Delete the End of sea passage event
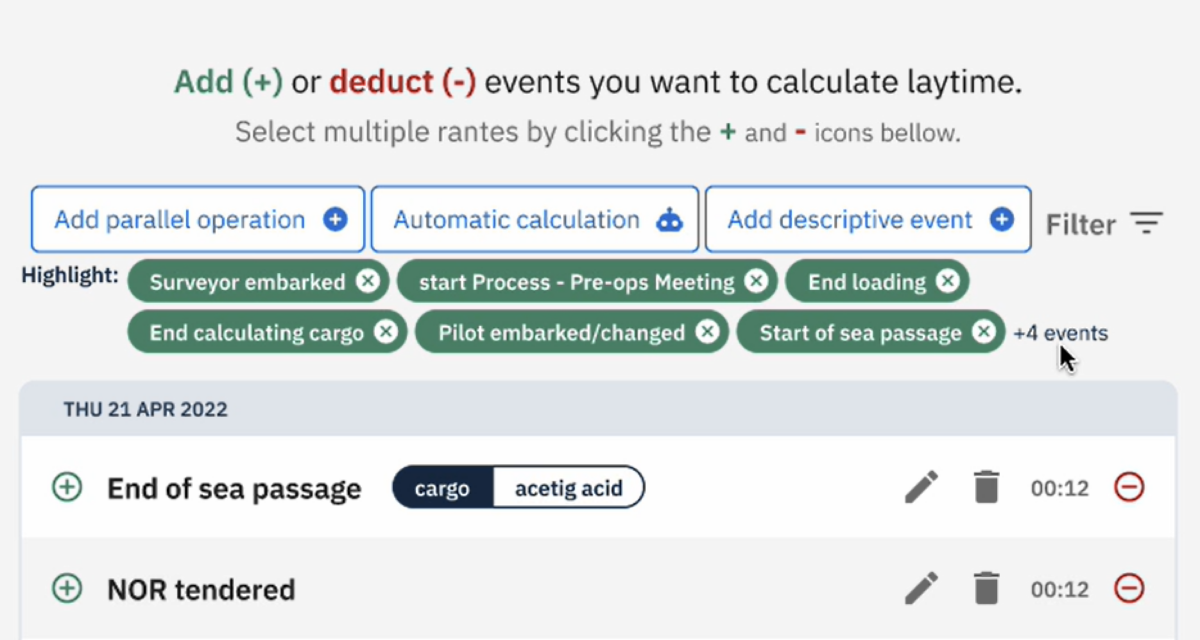This screenshot has height=640, width=1200. (986, 488)
